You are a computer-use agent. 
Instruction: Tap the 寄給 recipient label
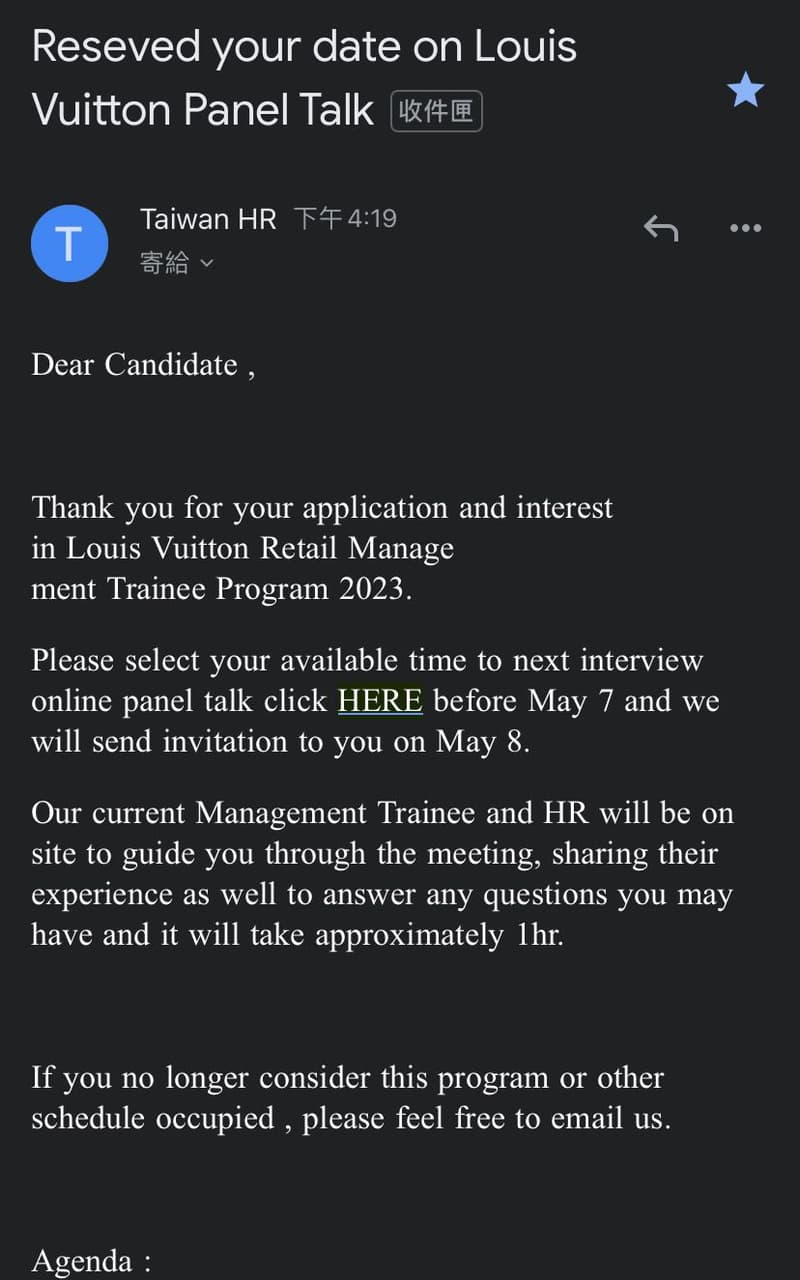pyautogui.click(x=164, y=263)
